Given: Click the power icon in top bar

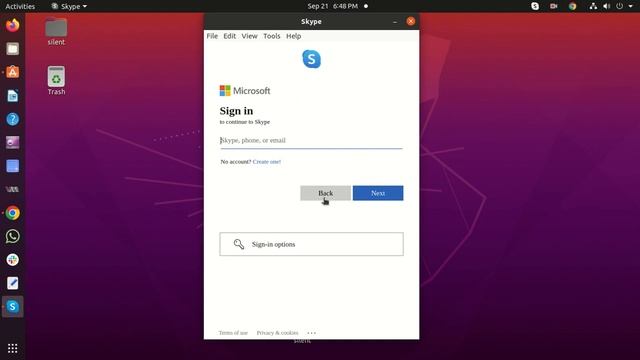Looking at the screenshot, I should coord(620,6).
